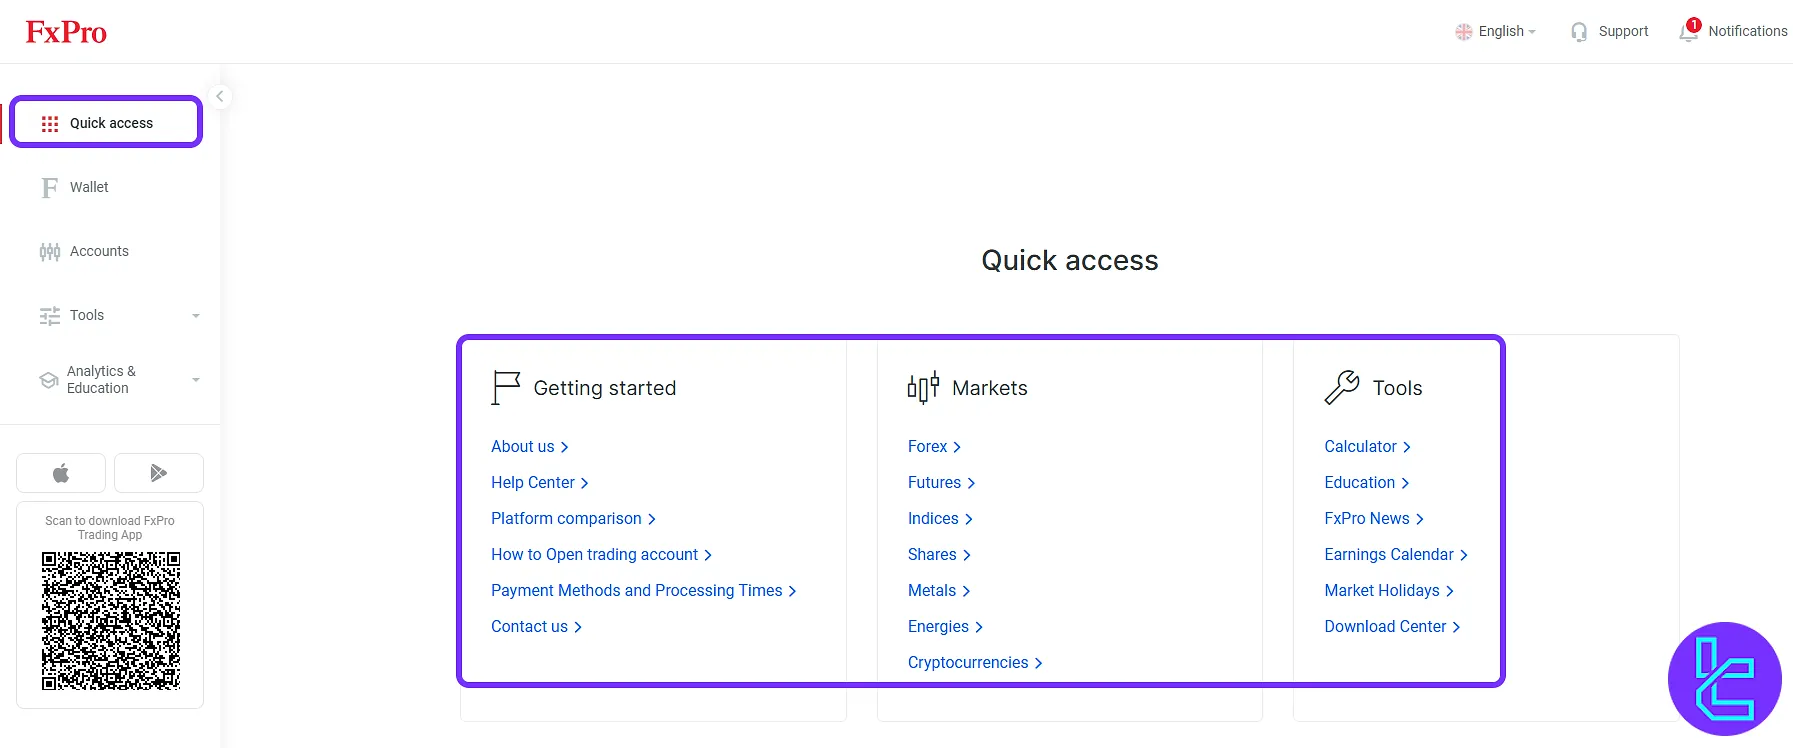Click the language globe flag icon

[1464, 32]
